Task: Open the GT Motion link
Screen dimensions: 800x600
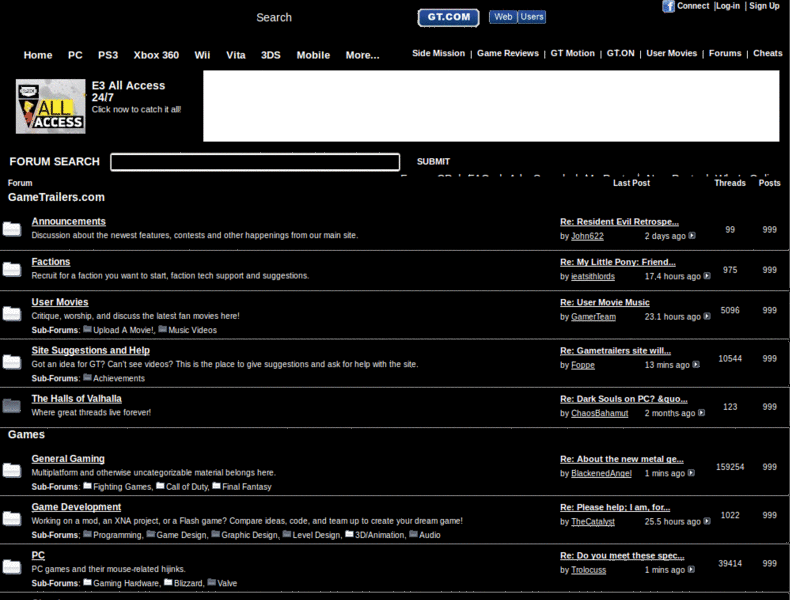Action: point(572,53)
